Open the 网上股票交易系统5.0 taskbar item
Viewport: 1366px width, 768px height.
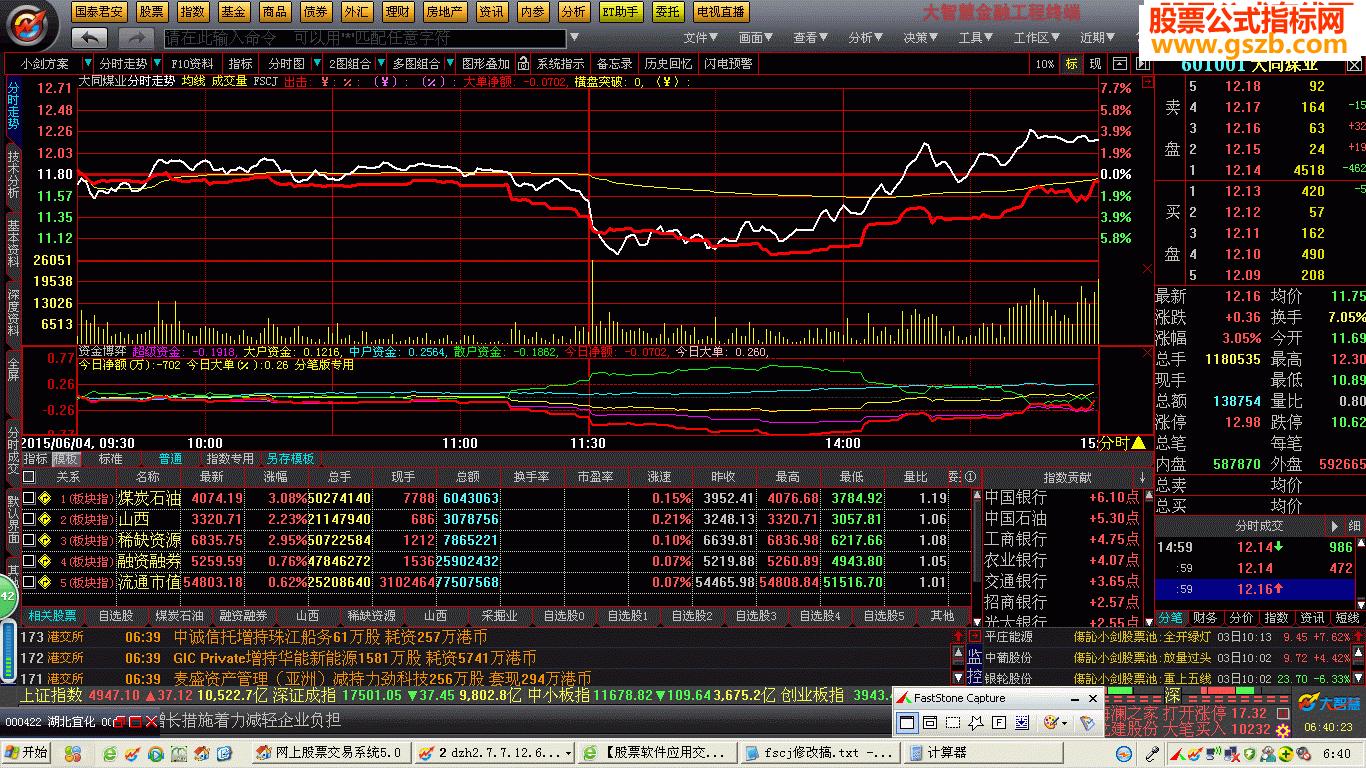coord(330,752)
